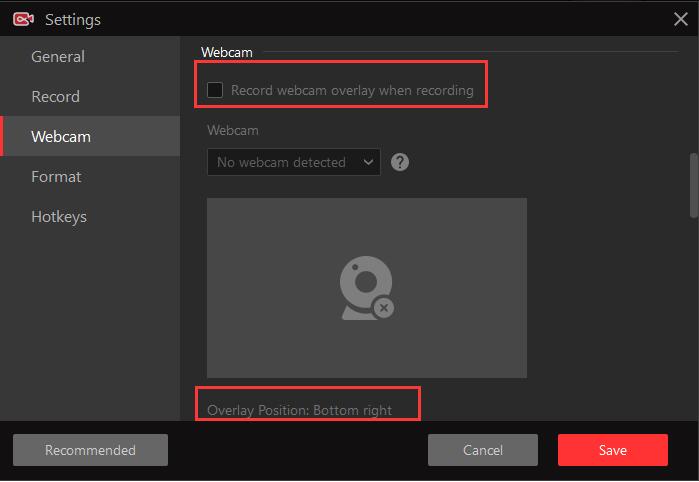Click the Overlay Position: Bottom right label
The image size is (699, 482).
click(299, 410)
